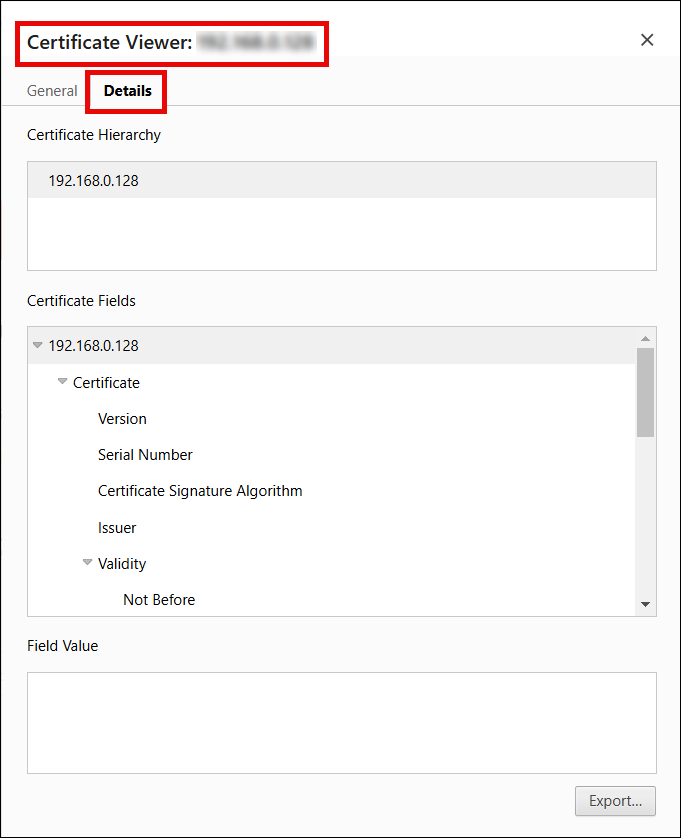Image resolution: width=681 pixels, height=838 pixels.
Task: Select the Validity field label
Action: pyautogui.click(x=122, y=564)
